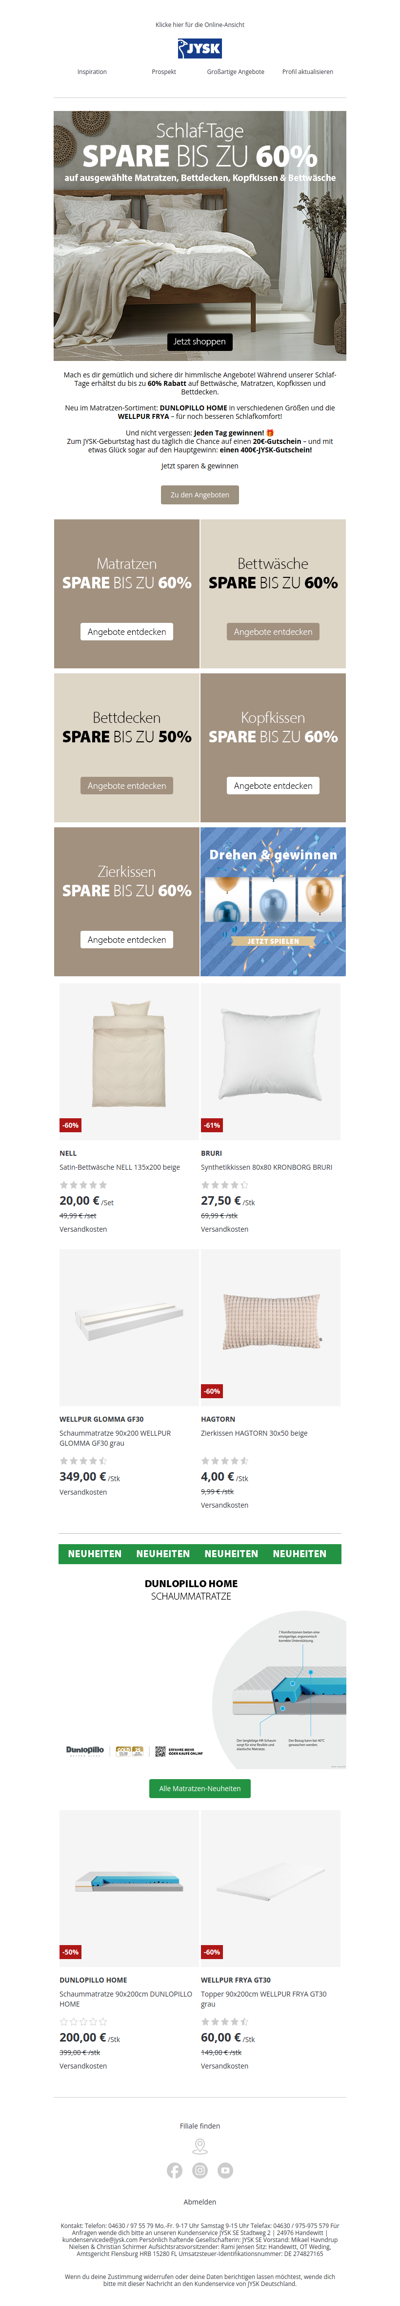The width and height of the screenshot is (400, 2306).
Task: Open the WELLPUR FRYA GT30 topper image
Action: tap(271, 1888)
